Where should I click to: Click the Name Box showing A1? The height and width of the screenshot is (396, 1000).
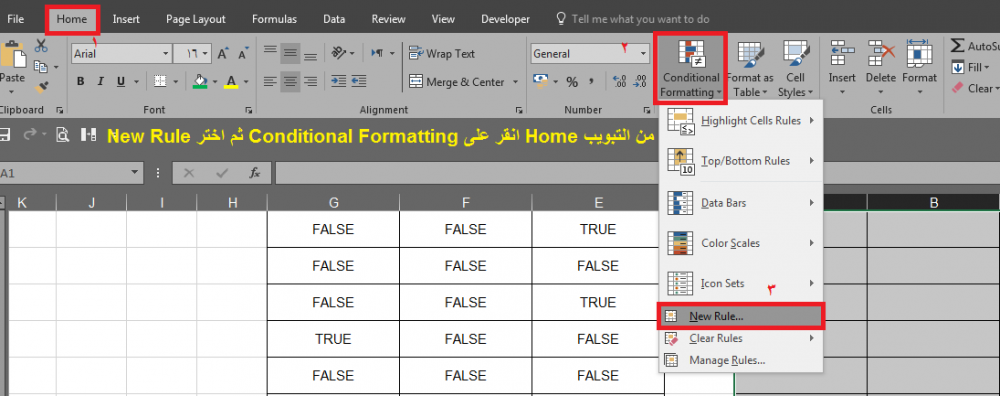point(71,173)
